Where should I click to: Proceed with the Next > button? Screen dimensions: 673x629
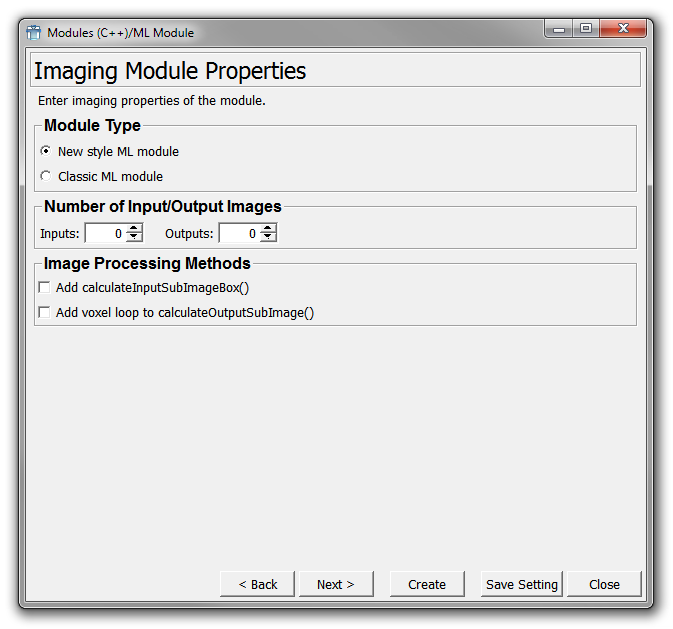tap(335, 585)
